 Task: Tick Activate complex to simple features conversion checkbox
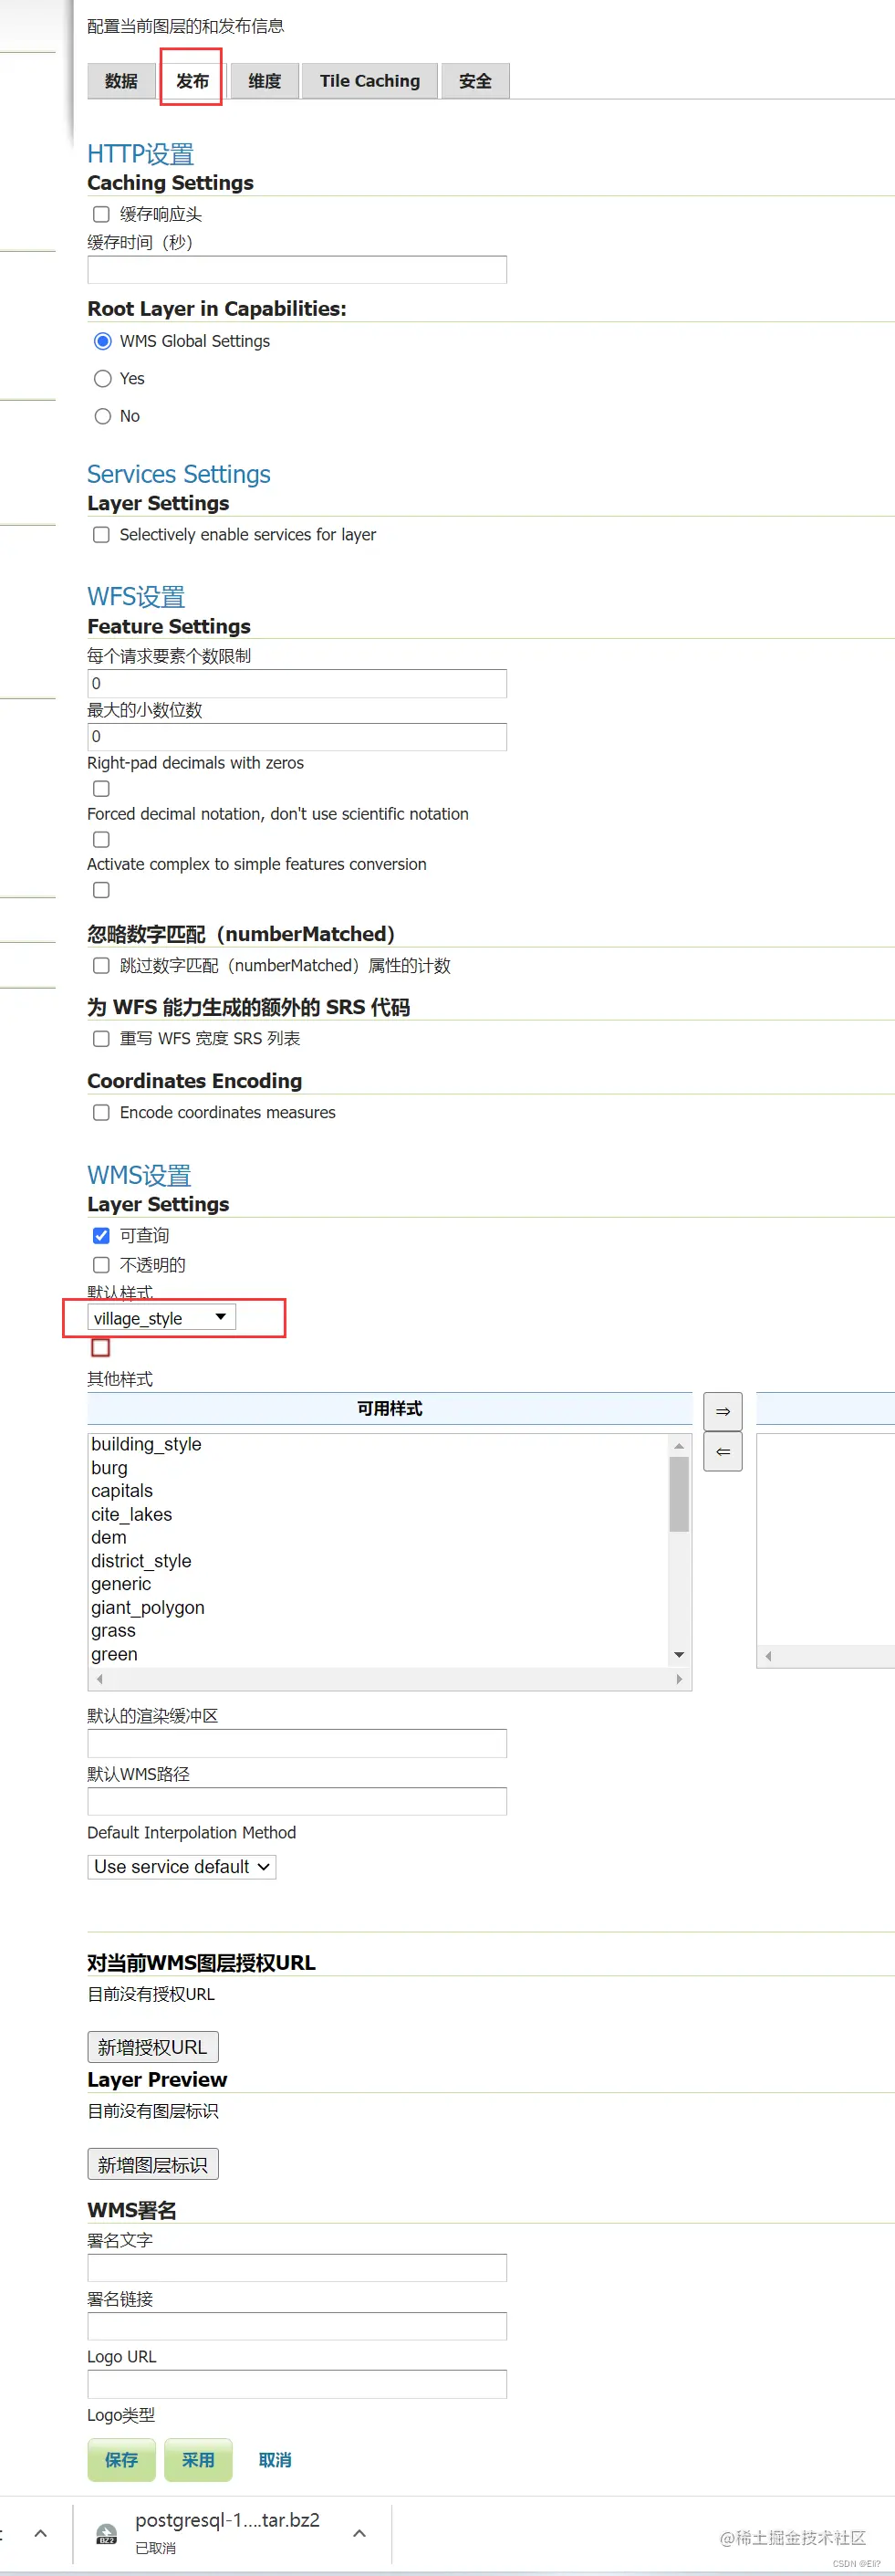(101, 890)
